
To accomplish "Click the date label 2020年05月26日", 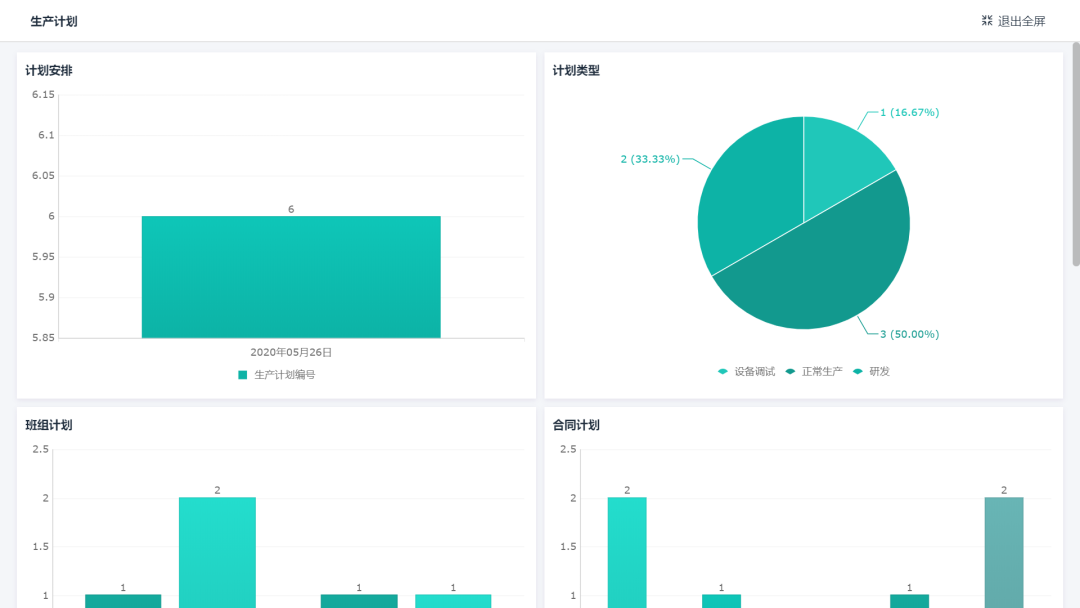I will 289,350.
